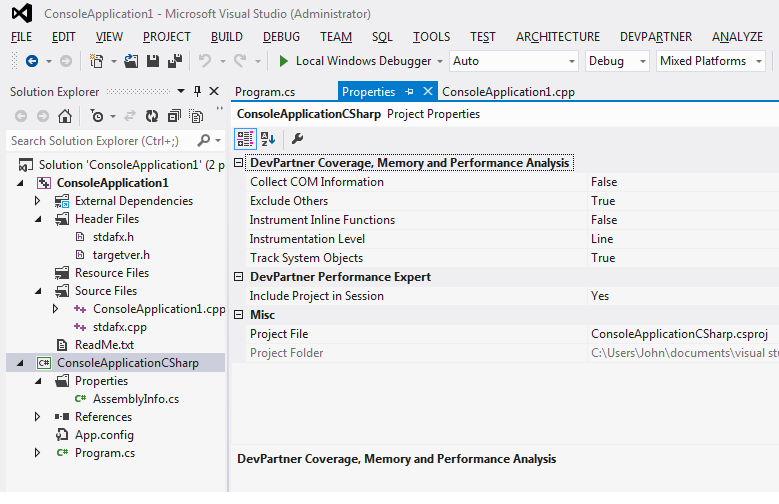
Task: Open the Debug configuration dropdown
Action: (617, 61)
